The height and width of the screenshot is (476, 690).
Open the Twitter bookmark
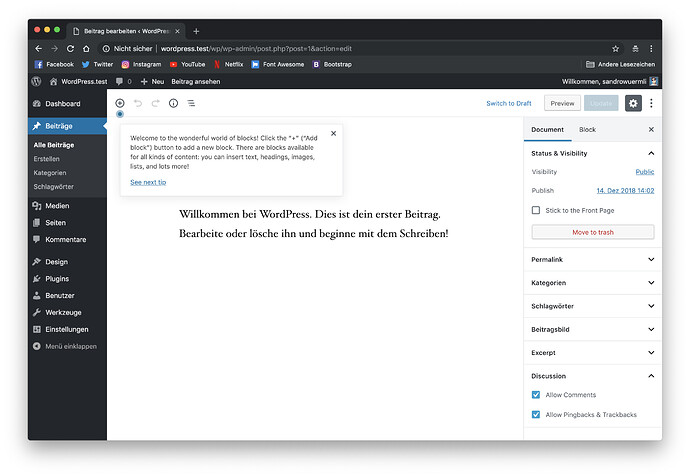97,64
